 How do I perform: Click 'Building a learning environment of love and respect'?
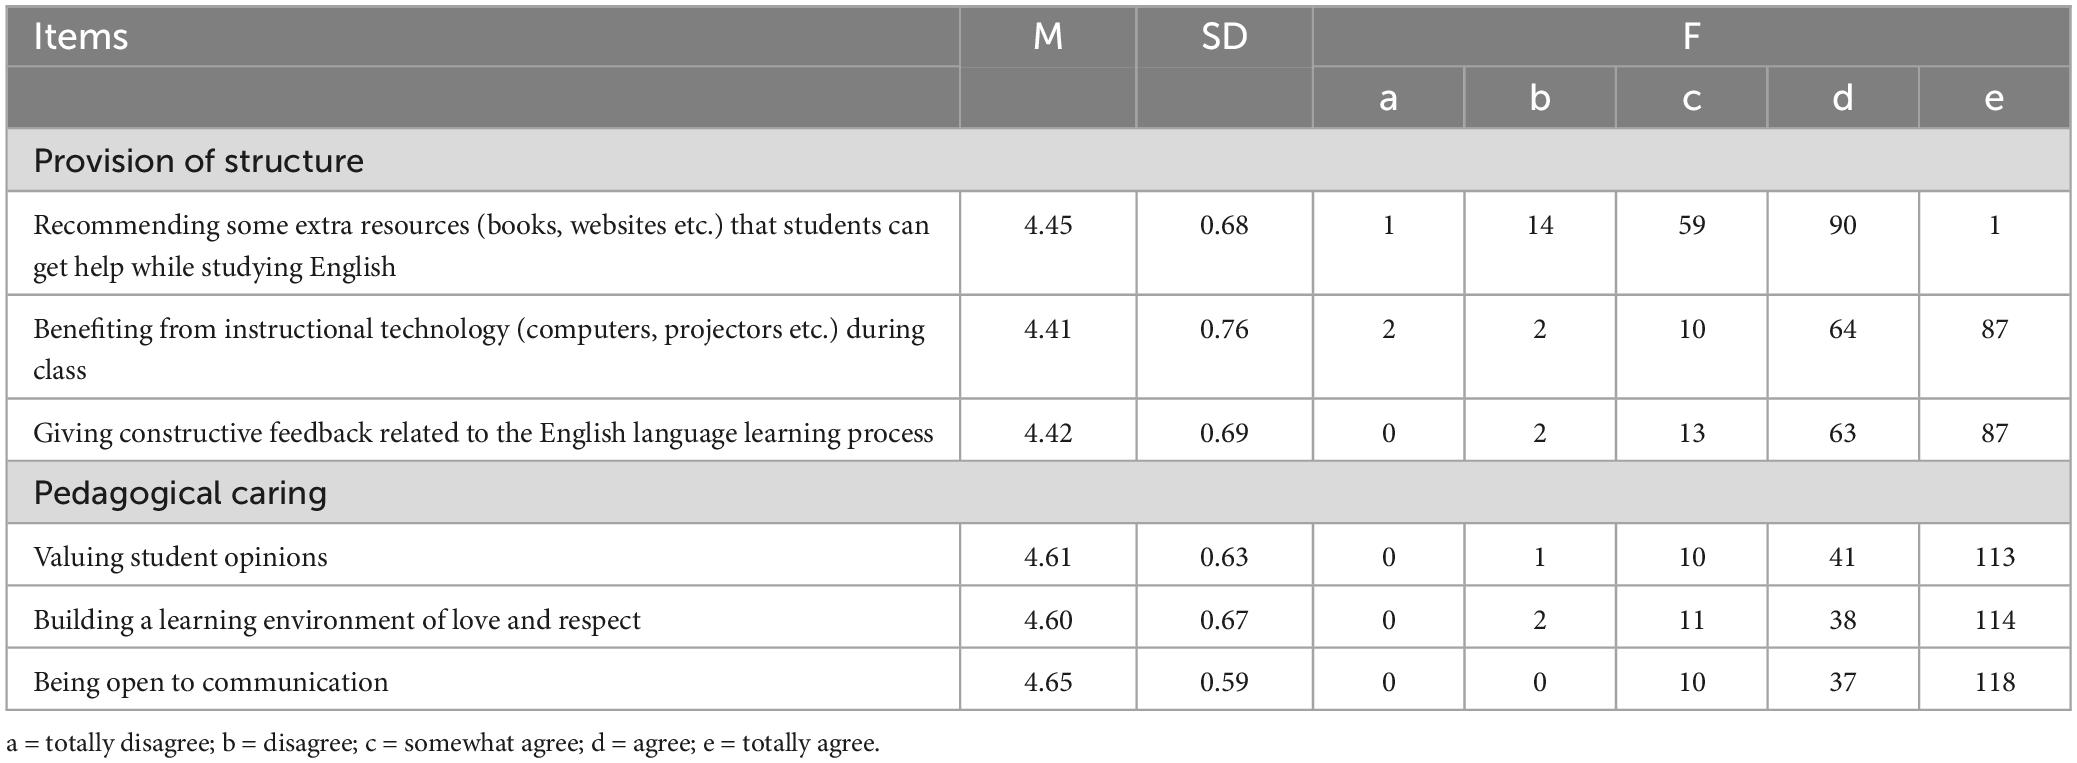(x=337, y=620)
